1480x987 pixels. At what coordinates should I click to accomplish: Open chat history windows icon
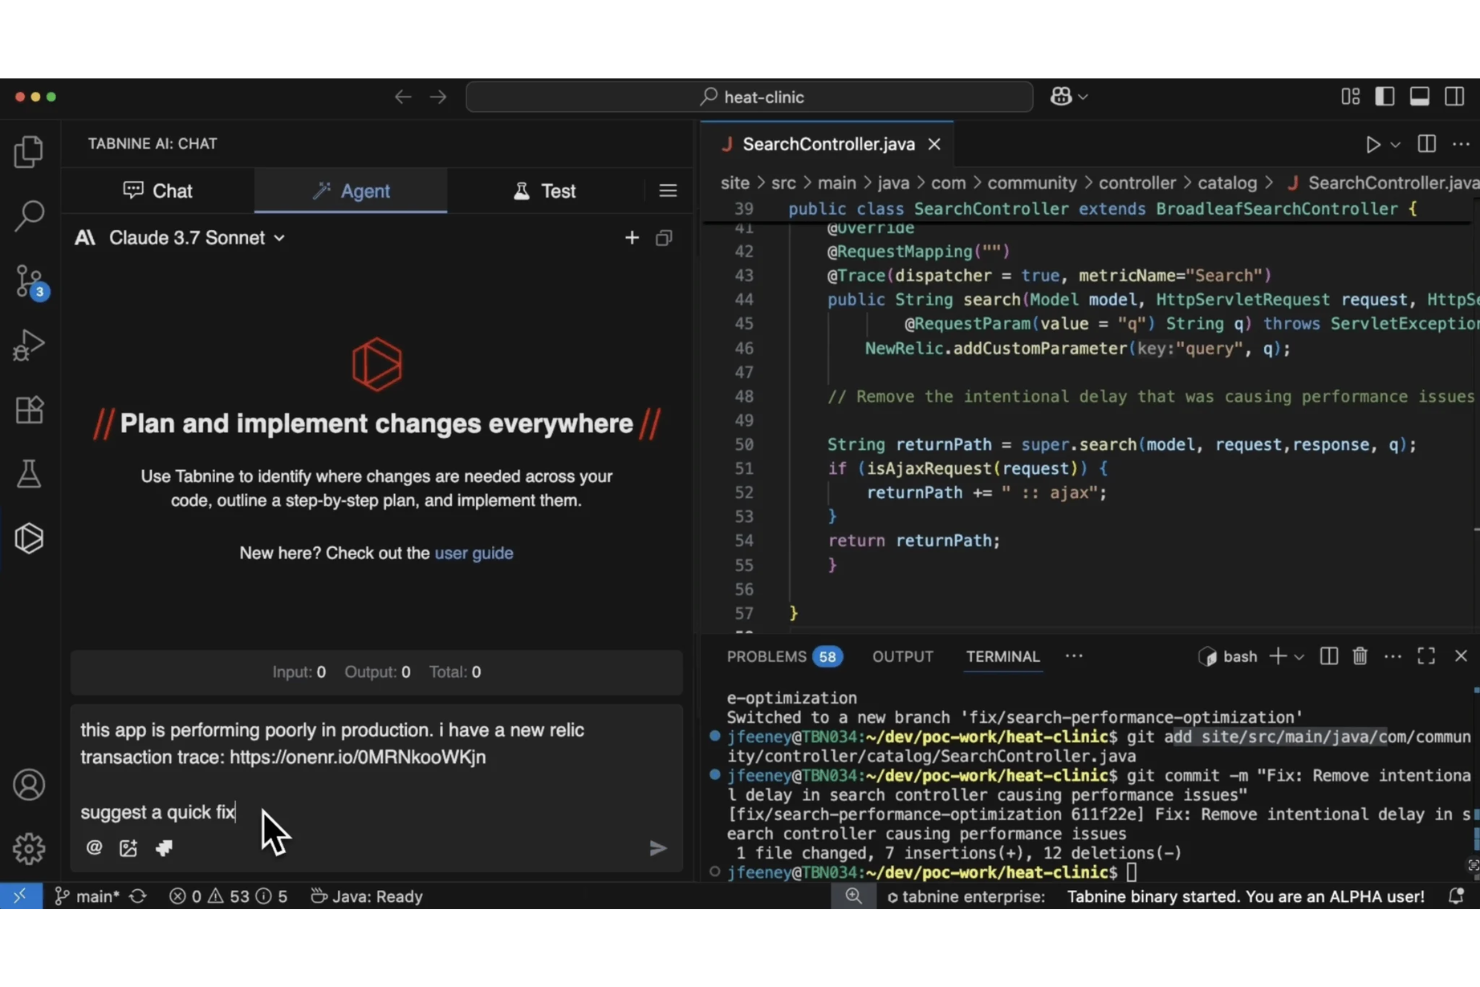pyautogui.click(x=664, y=238)
